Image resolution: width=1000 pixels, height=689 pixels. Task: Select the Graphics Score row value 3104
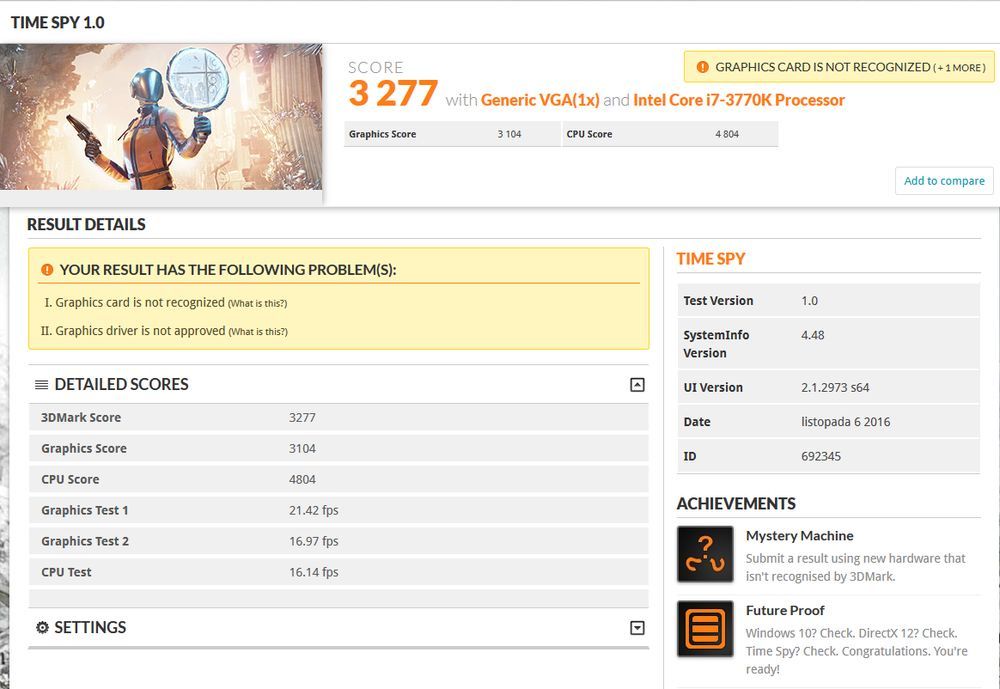(x=302, y=448)
